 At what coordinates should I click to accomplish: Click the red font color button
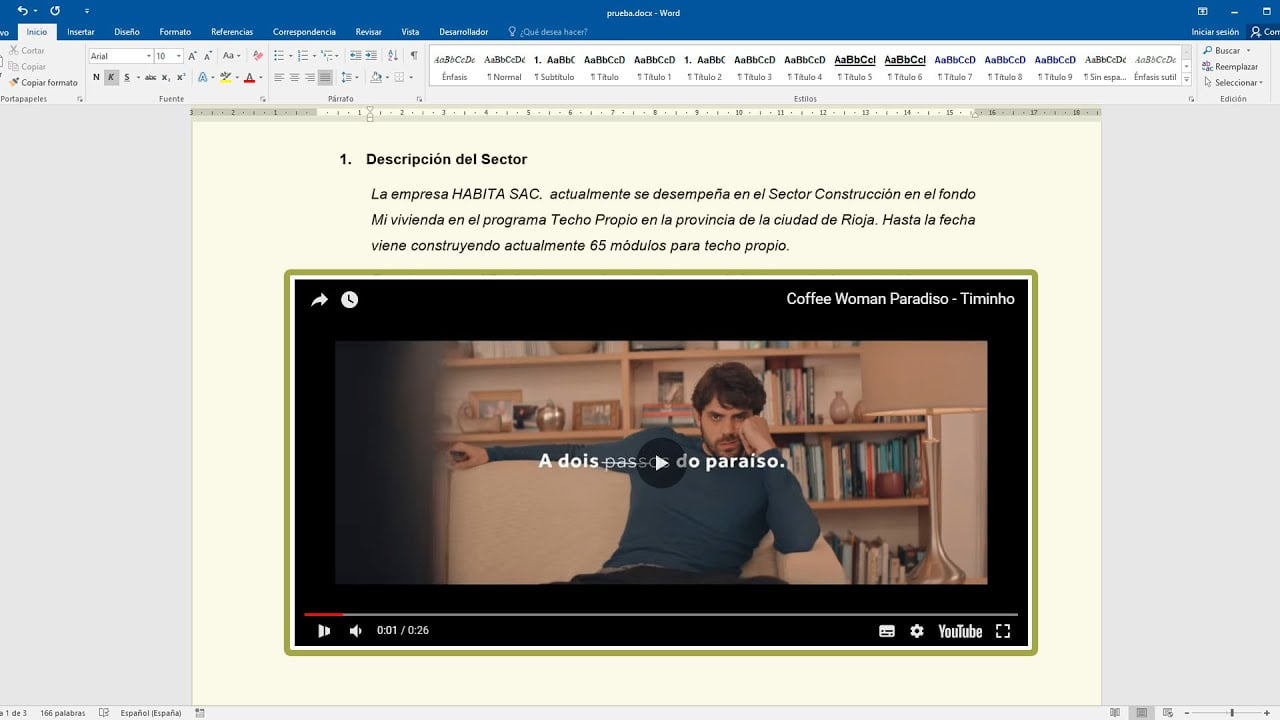point(249,77)
